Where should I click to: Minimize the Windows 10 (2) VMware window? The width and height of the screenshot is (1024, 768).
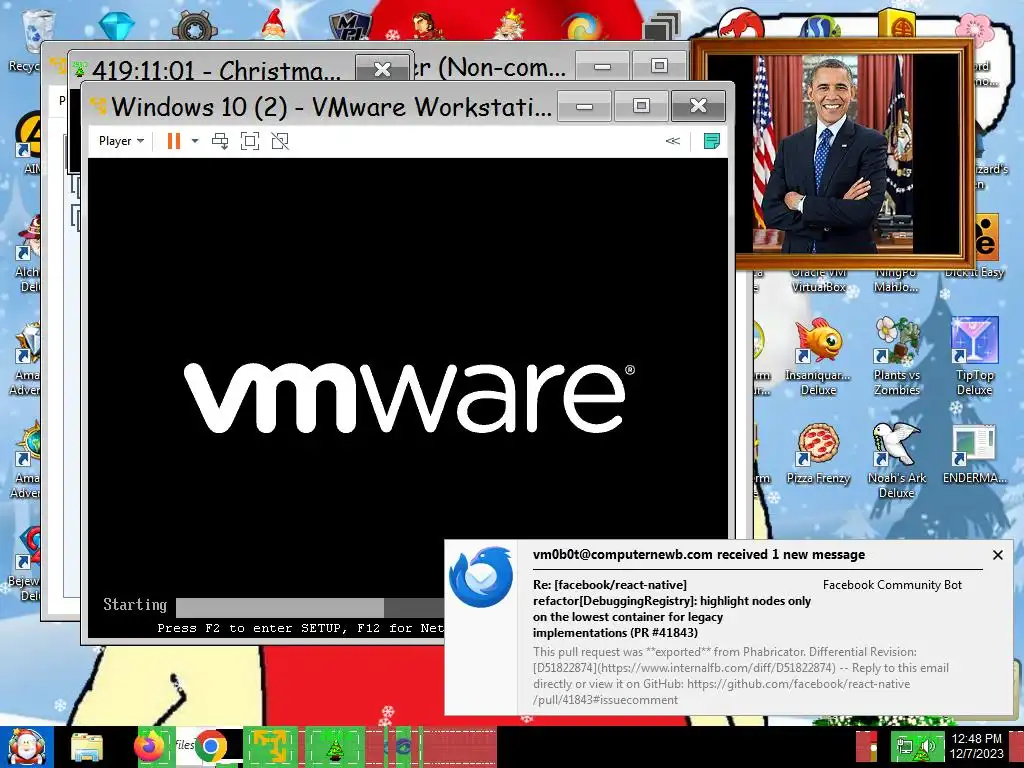584,106
